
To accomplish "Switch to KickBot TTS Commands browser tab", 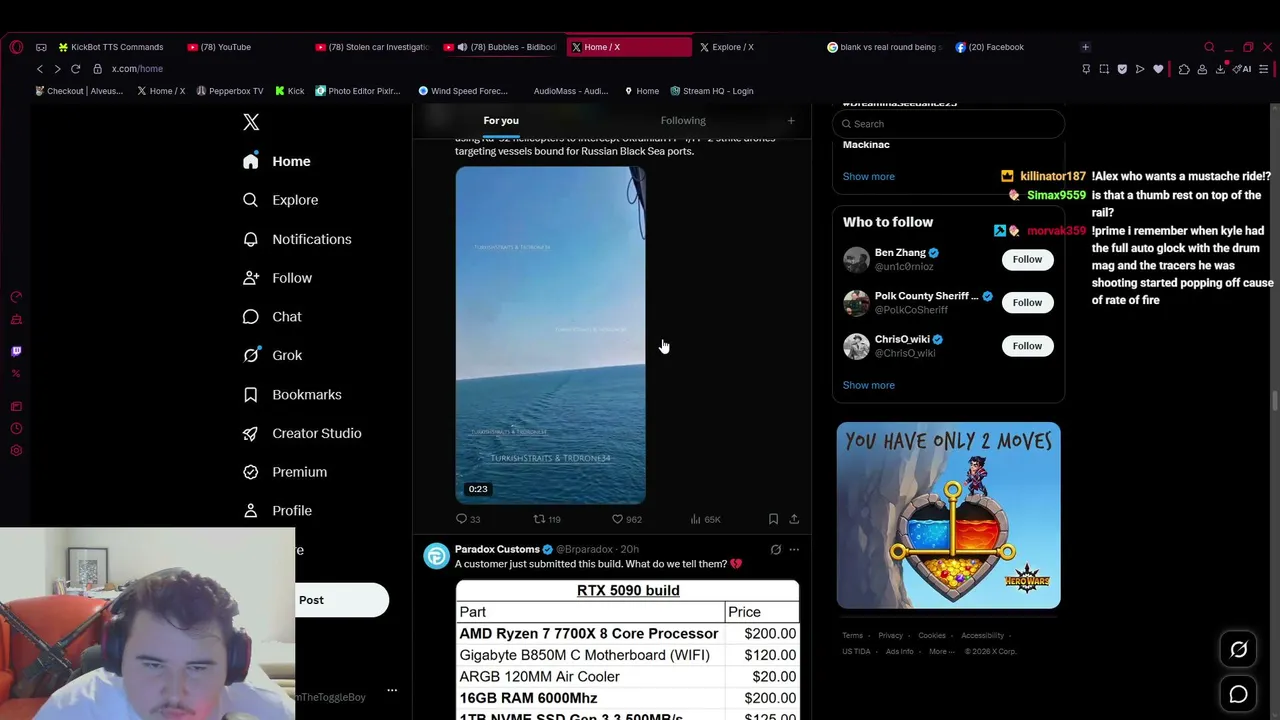I will [x=111, y=47].
